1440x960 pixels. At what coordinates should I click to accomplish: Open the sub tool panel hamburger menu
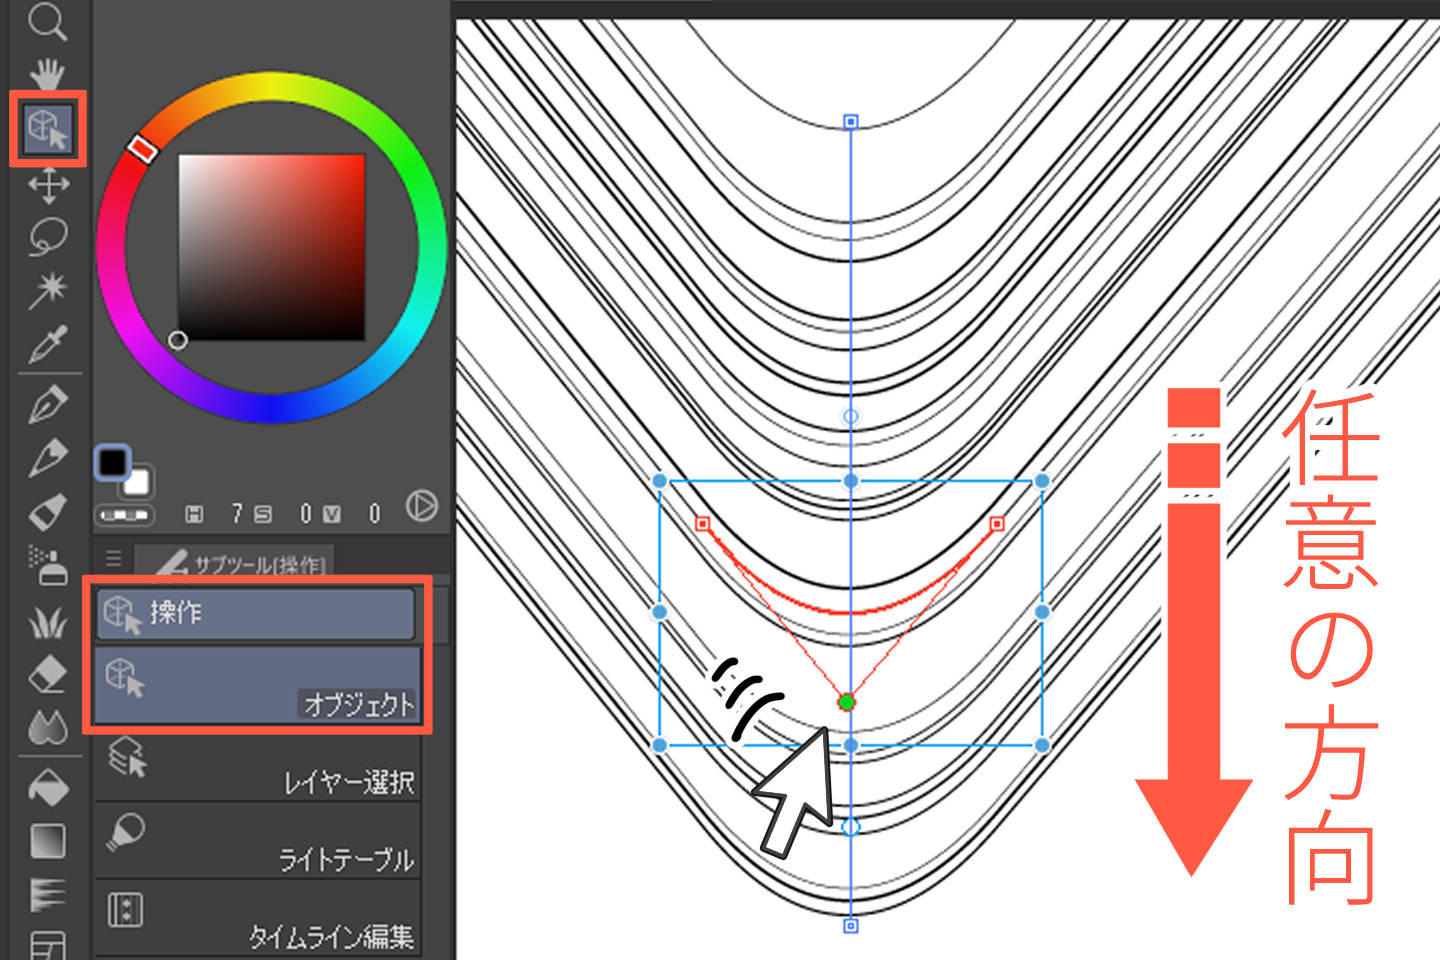tap(113, 558)
